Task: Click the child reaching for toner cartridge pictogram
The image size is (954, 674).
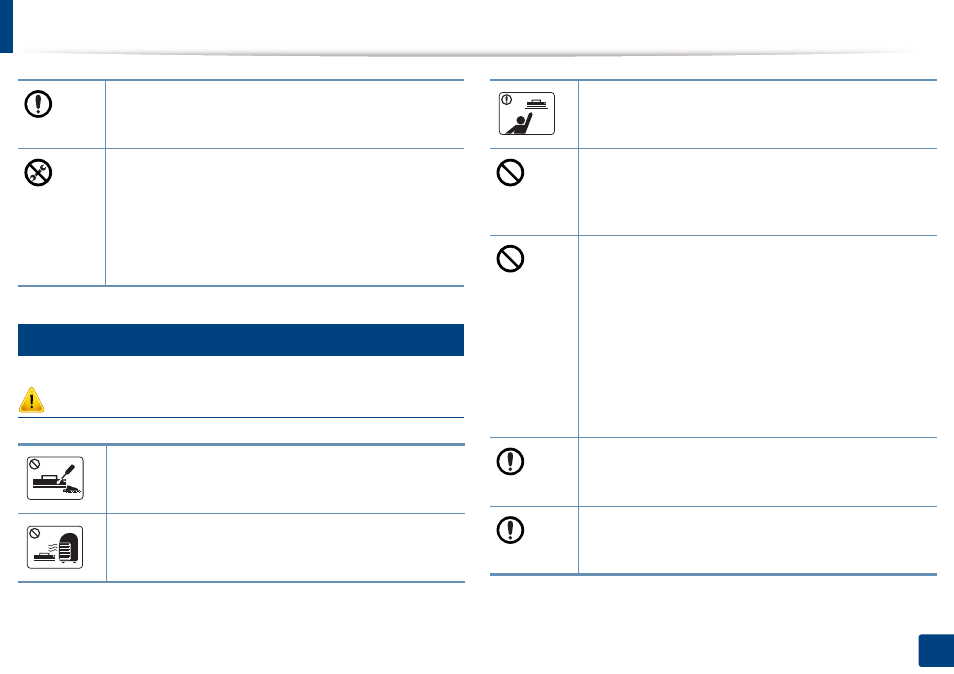Action: click(x=527, y=114)
